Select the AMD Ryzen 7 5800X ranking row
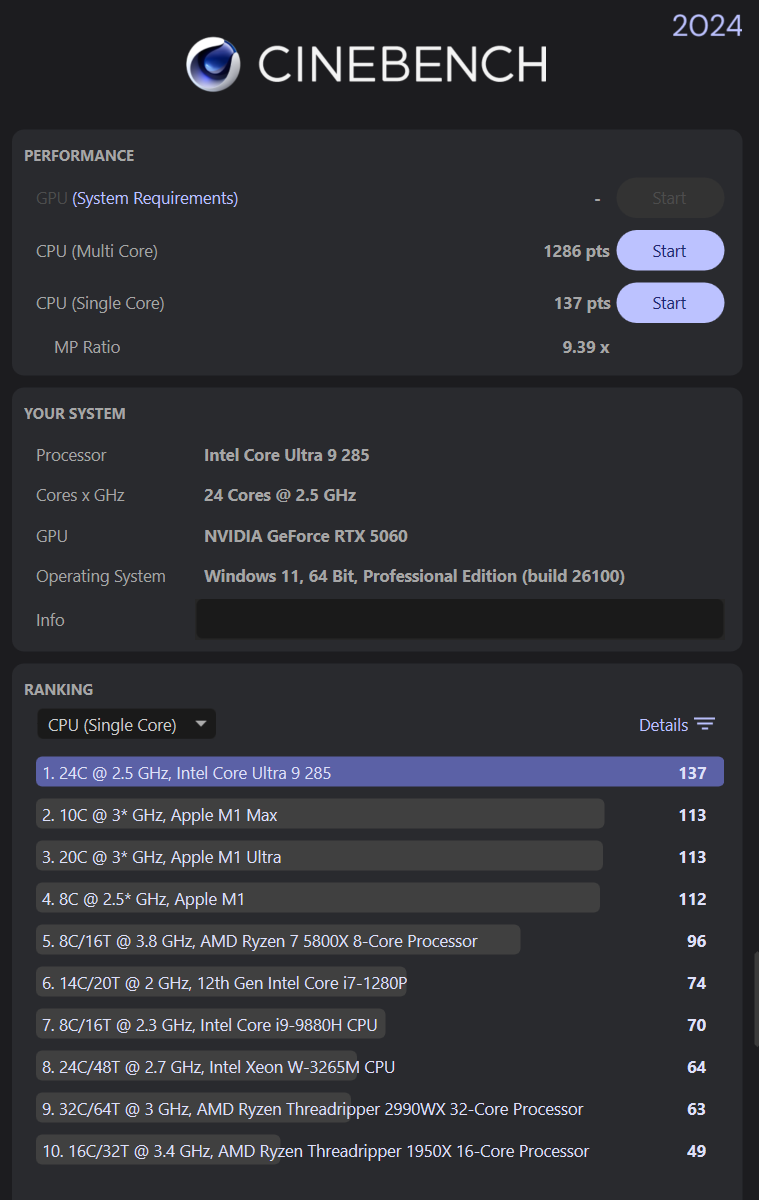The width and height of the screenshot is (759, 1200). [278, 941]
